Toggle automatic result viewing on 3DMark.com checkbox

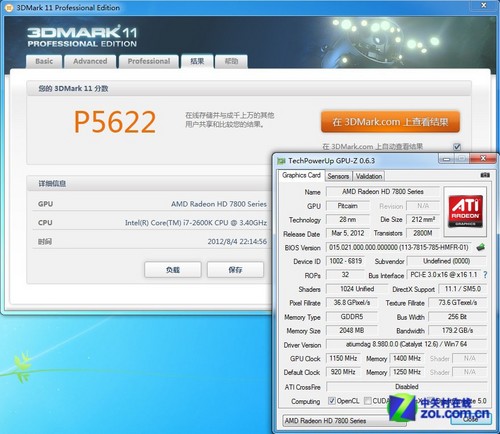pos(457,147)
